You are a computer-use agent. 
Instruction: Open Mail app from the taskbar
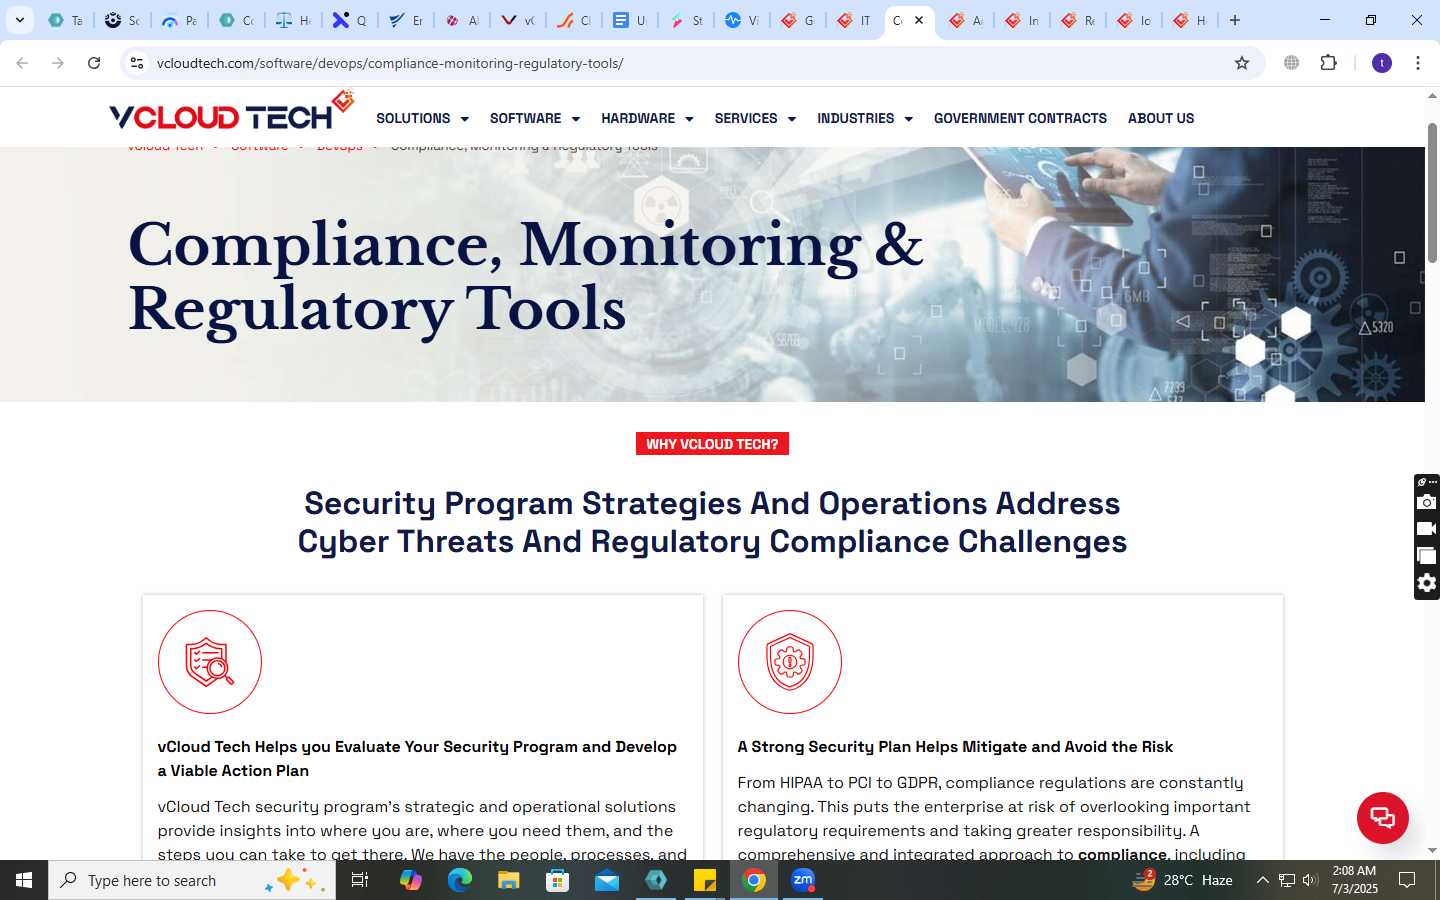click(607, 880)
